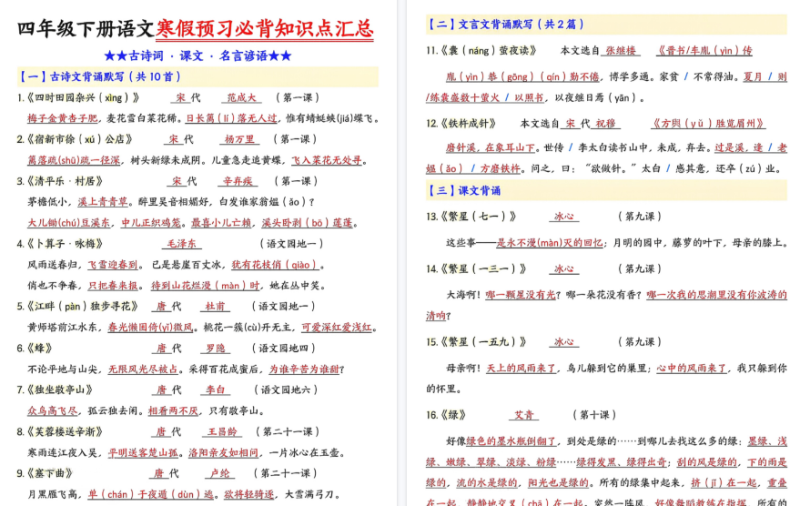Image resolution: width=800 pixels, height=506 pixels.
Task: Click the author name '毛泽东'
Action: (x=182, y=244)
